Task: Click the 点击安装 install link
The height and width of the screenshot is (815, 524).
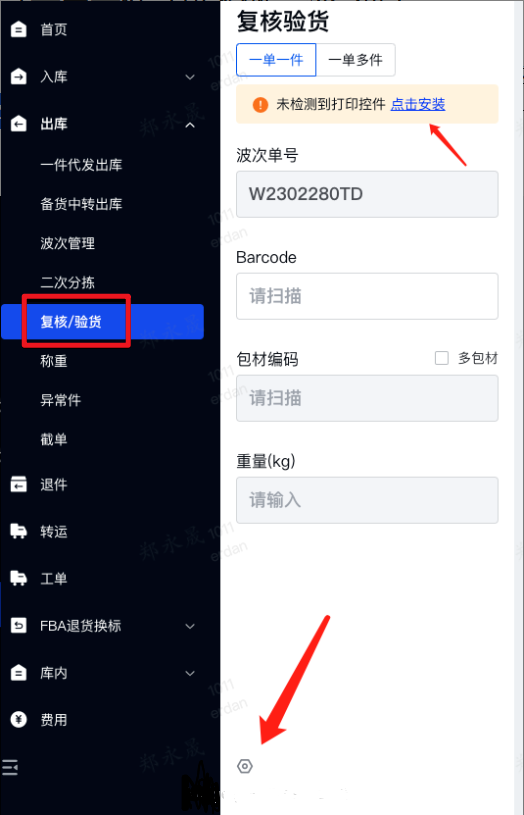Action: 418,104
